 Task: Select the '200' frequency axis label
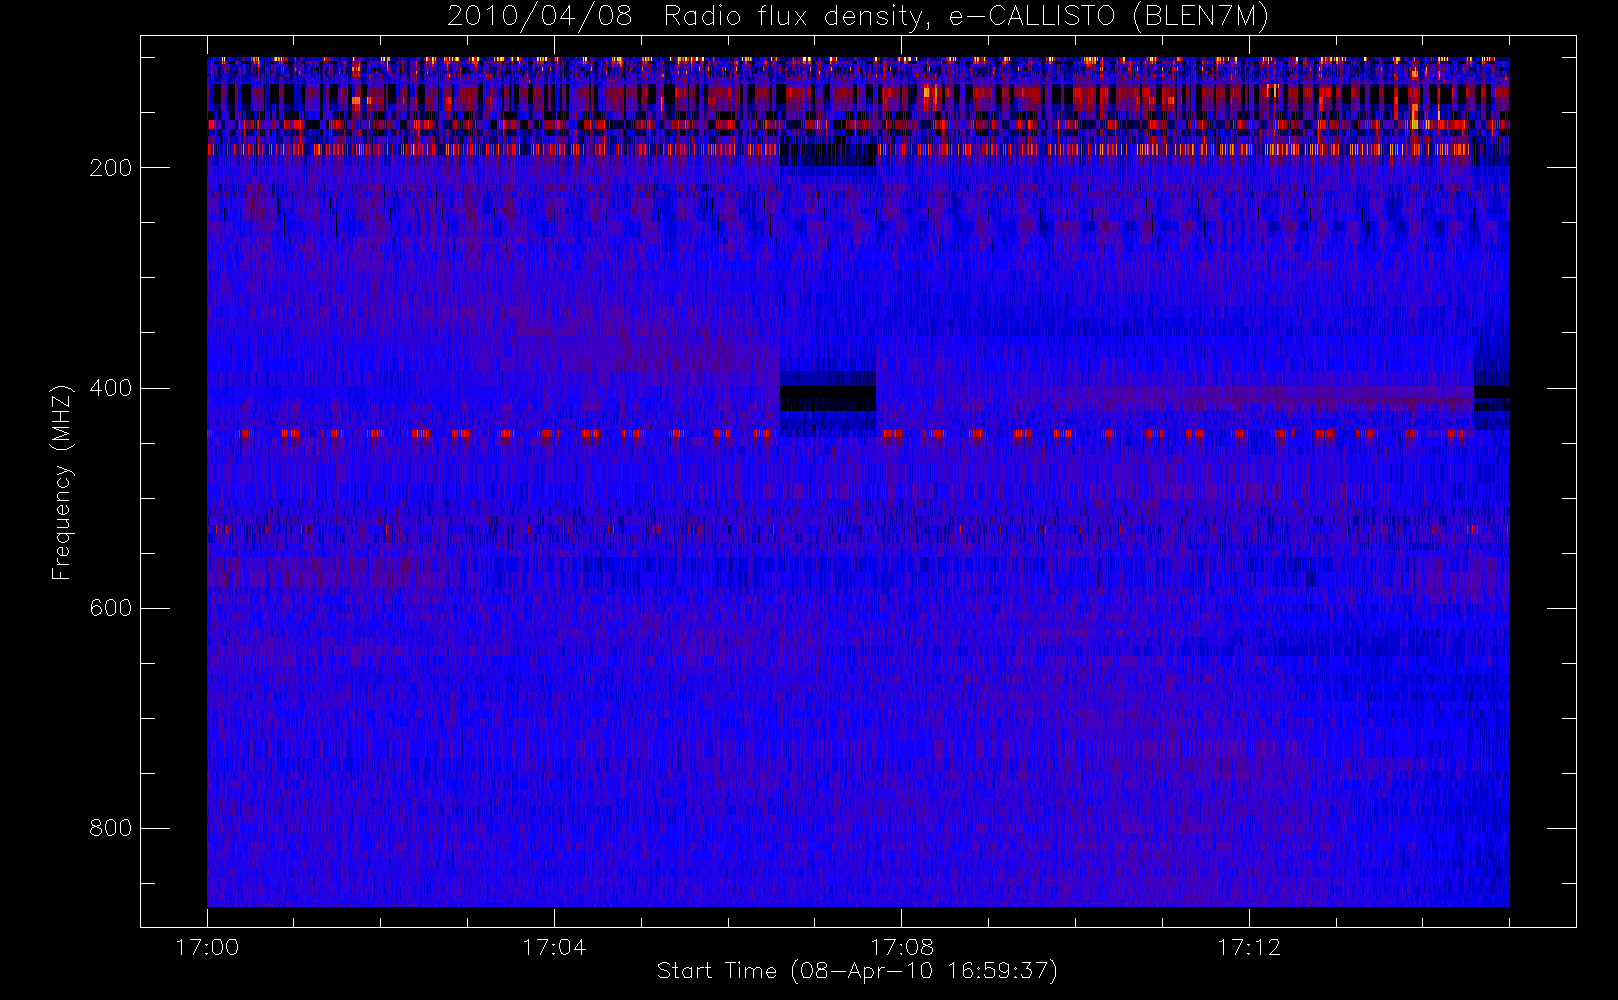coord(111,168)
